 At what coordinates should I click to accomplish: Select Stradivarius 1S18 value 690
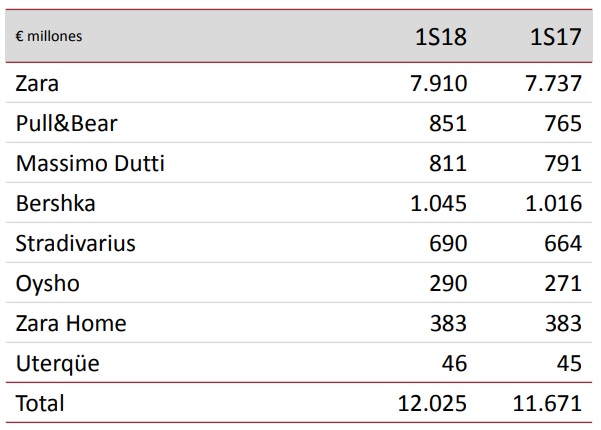(448, 244)
